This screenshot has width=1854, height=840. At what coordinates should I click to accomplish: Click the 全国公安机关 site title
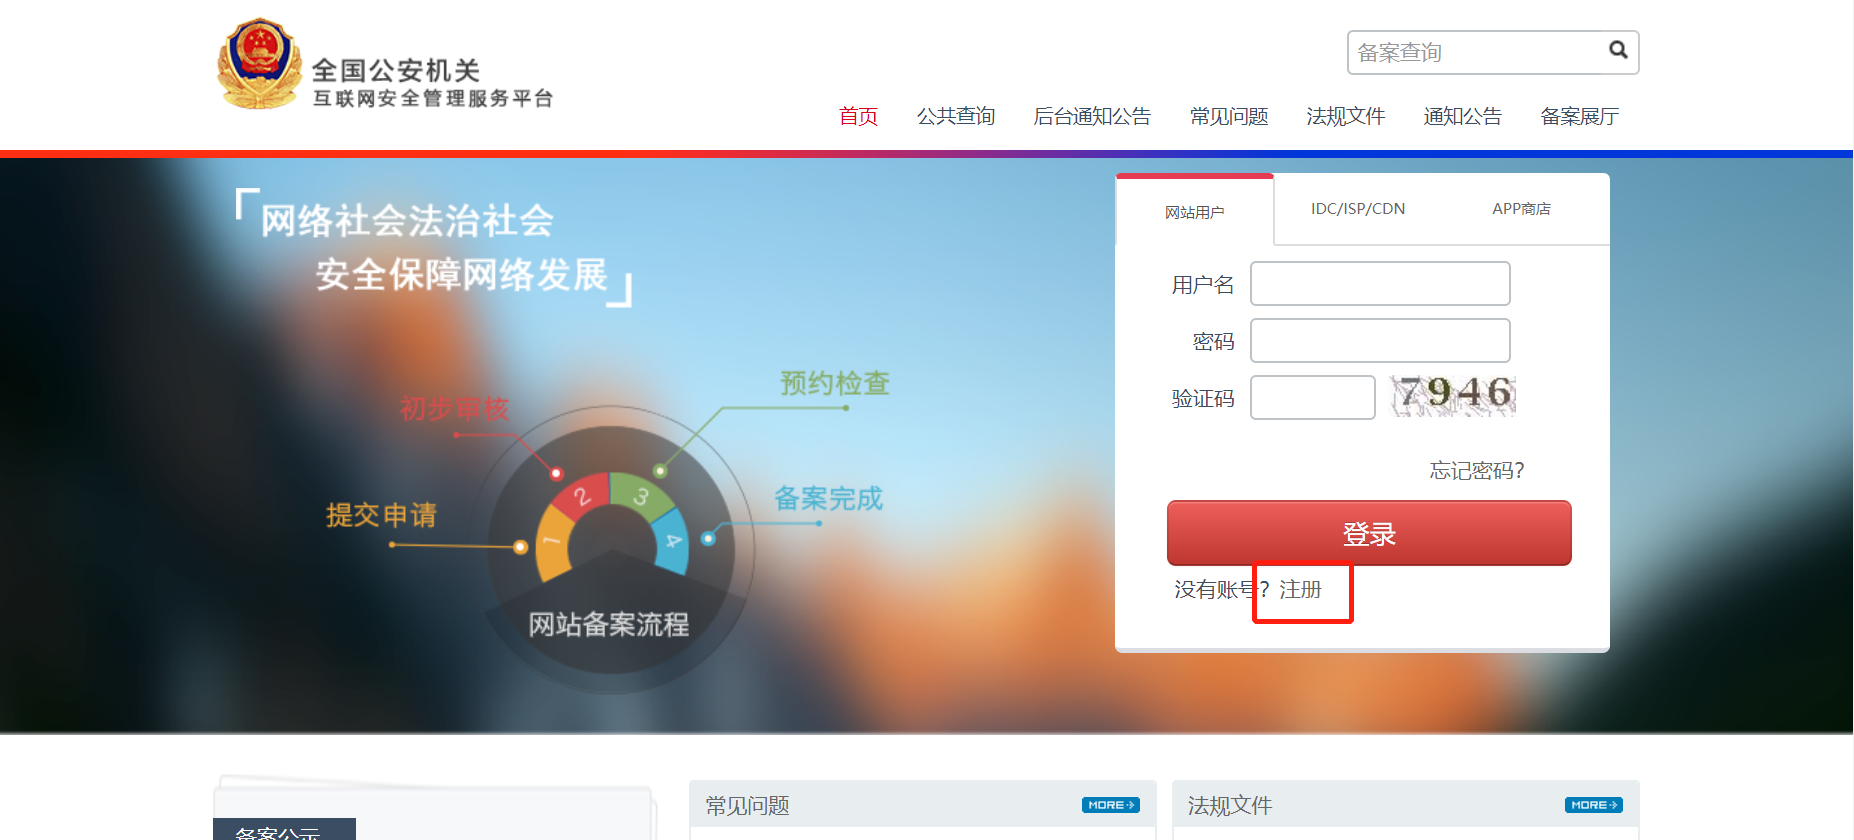pos(396,70)
